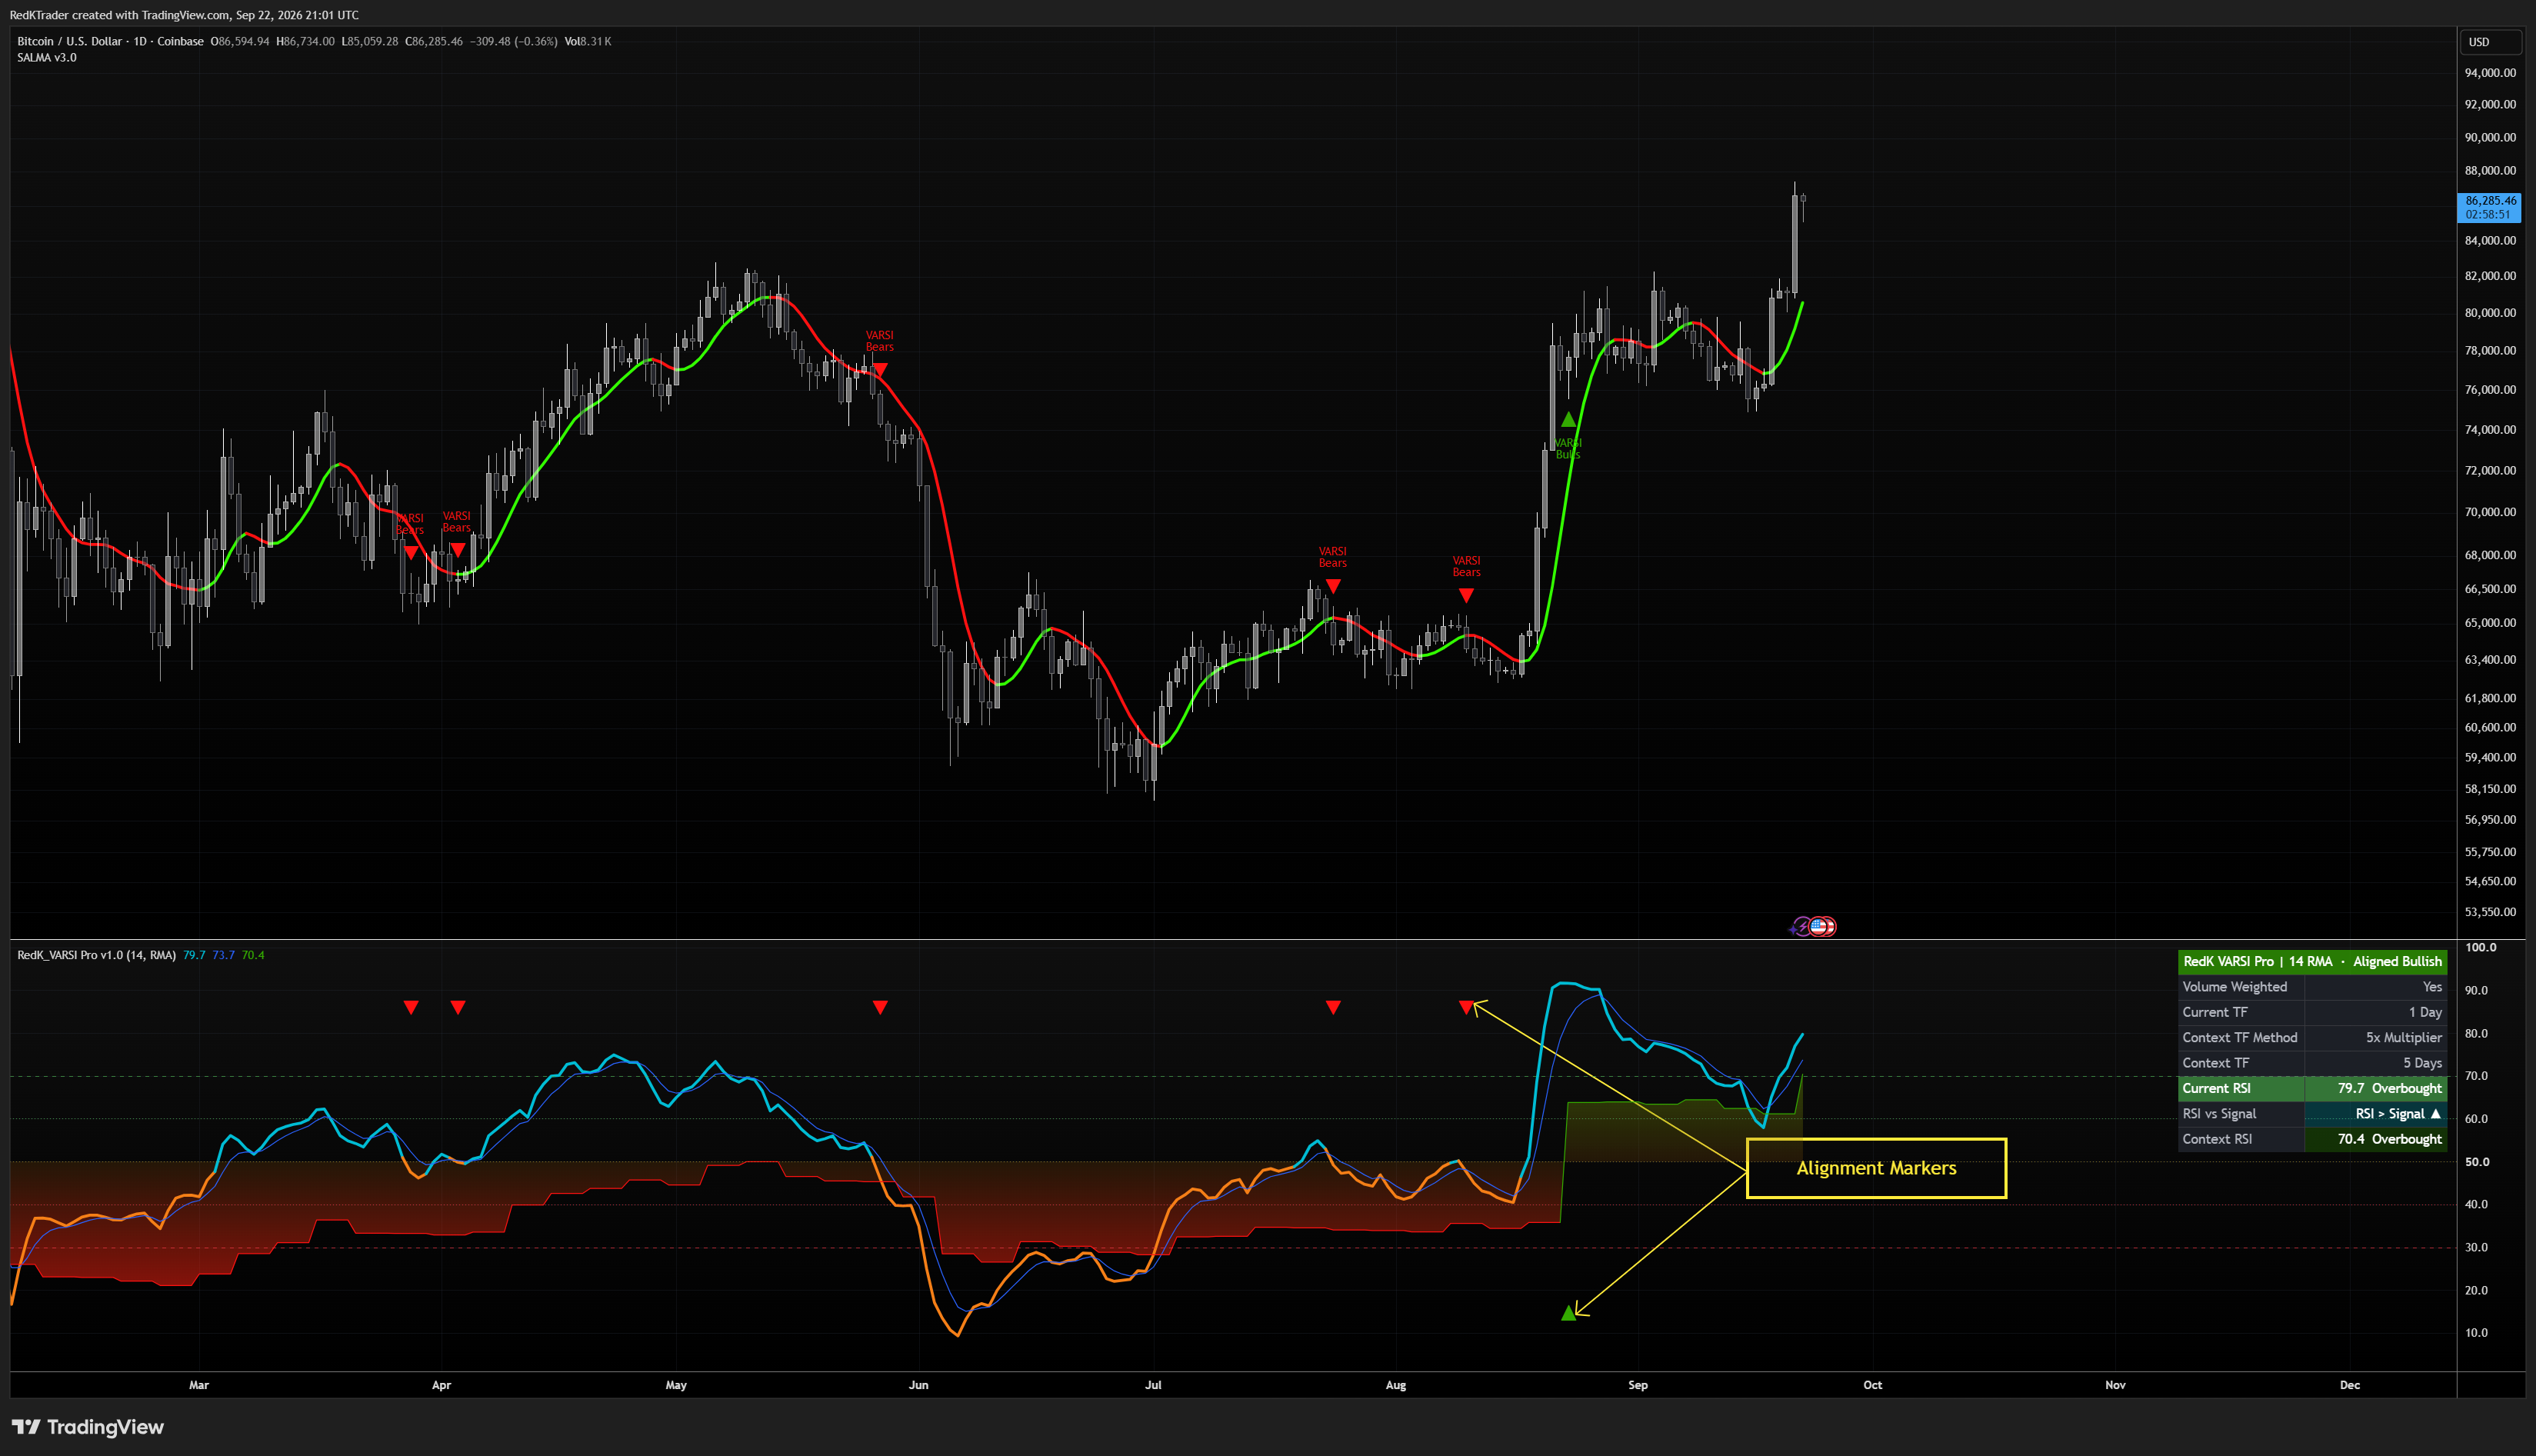Image resolution: width=2536 pixels, height=1456 pixels.
Task: Click the Sep label on the time axis
Action: pyautogui.click(x=1638, y=1385)
